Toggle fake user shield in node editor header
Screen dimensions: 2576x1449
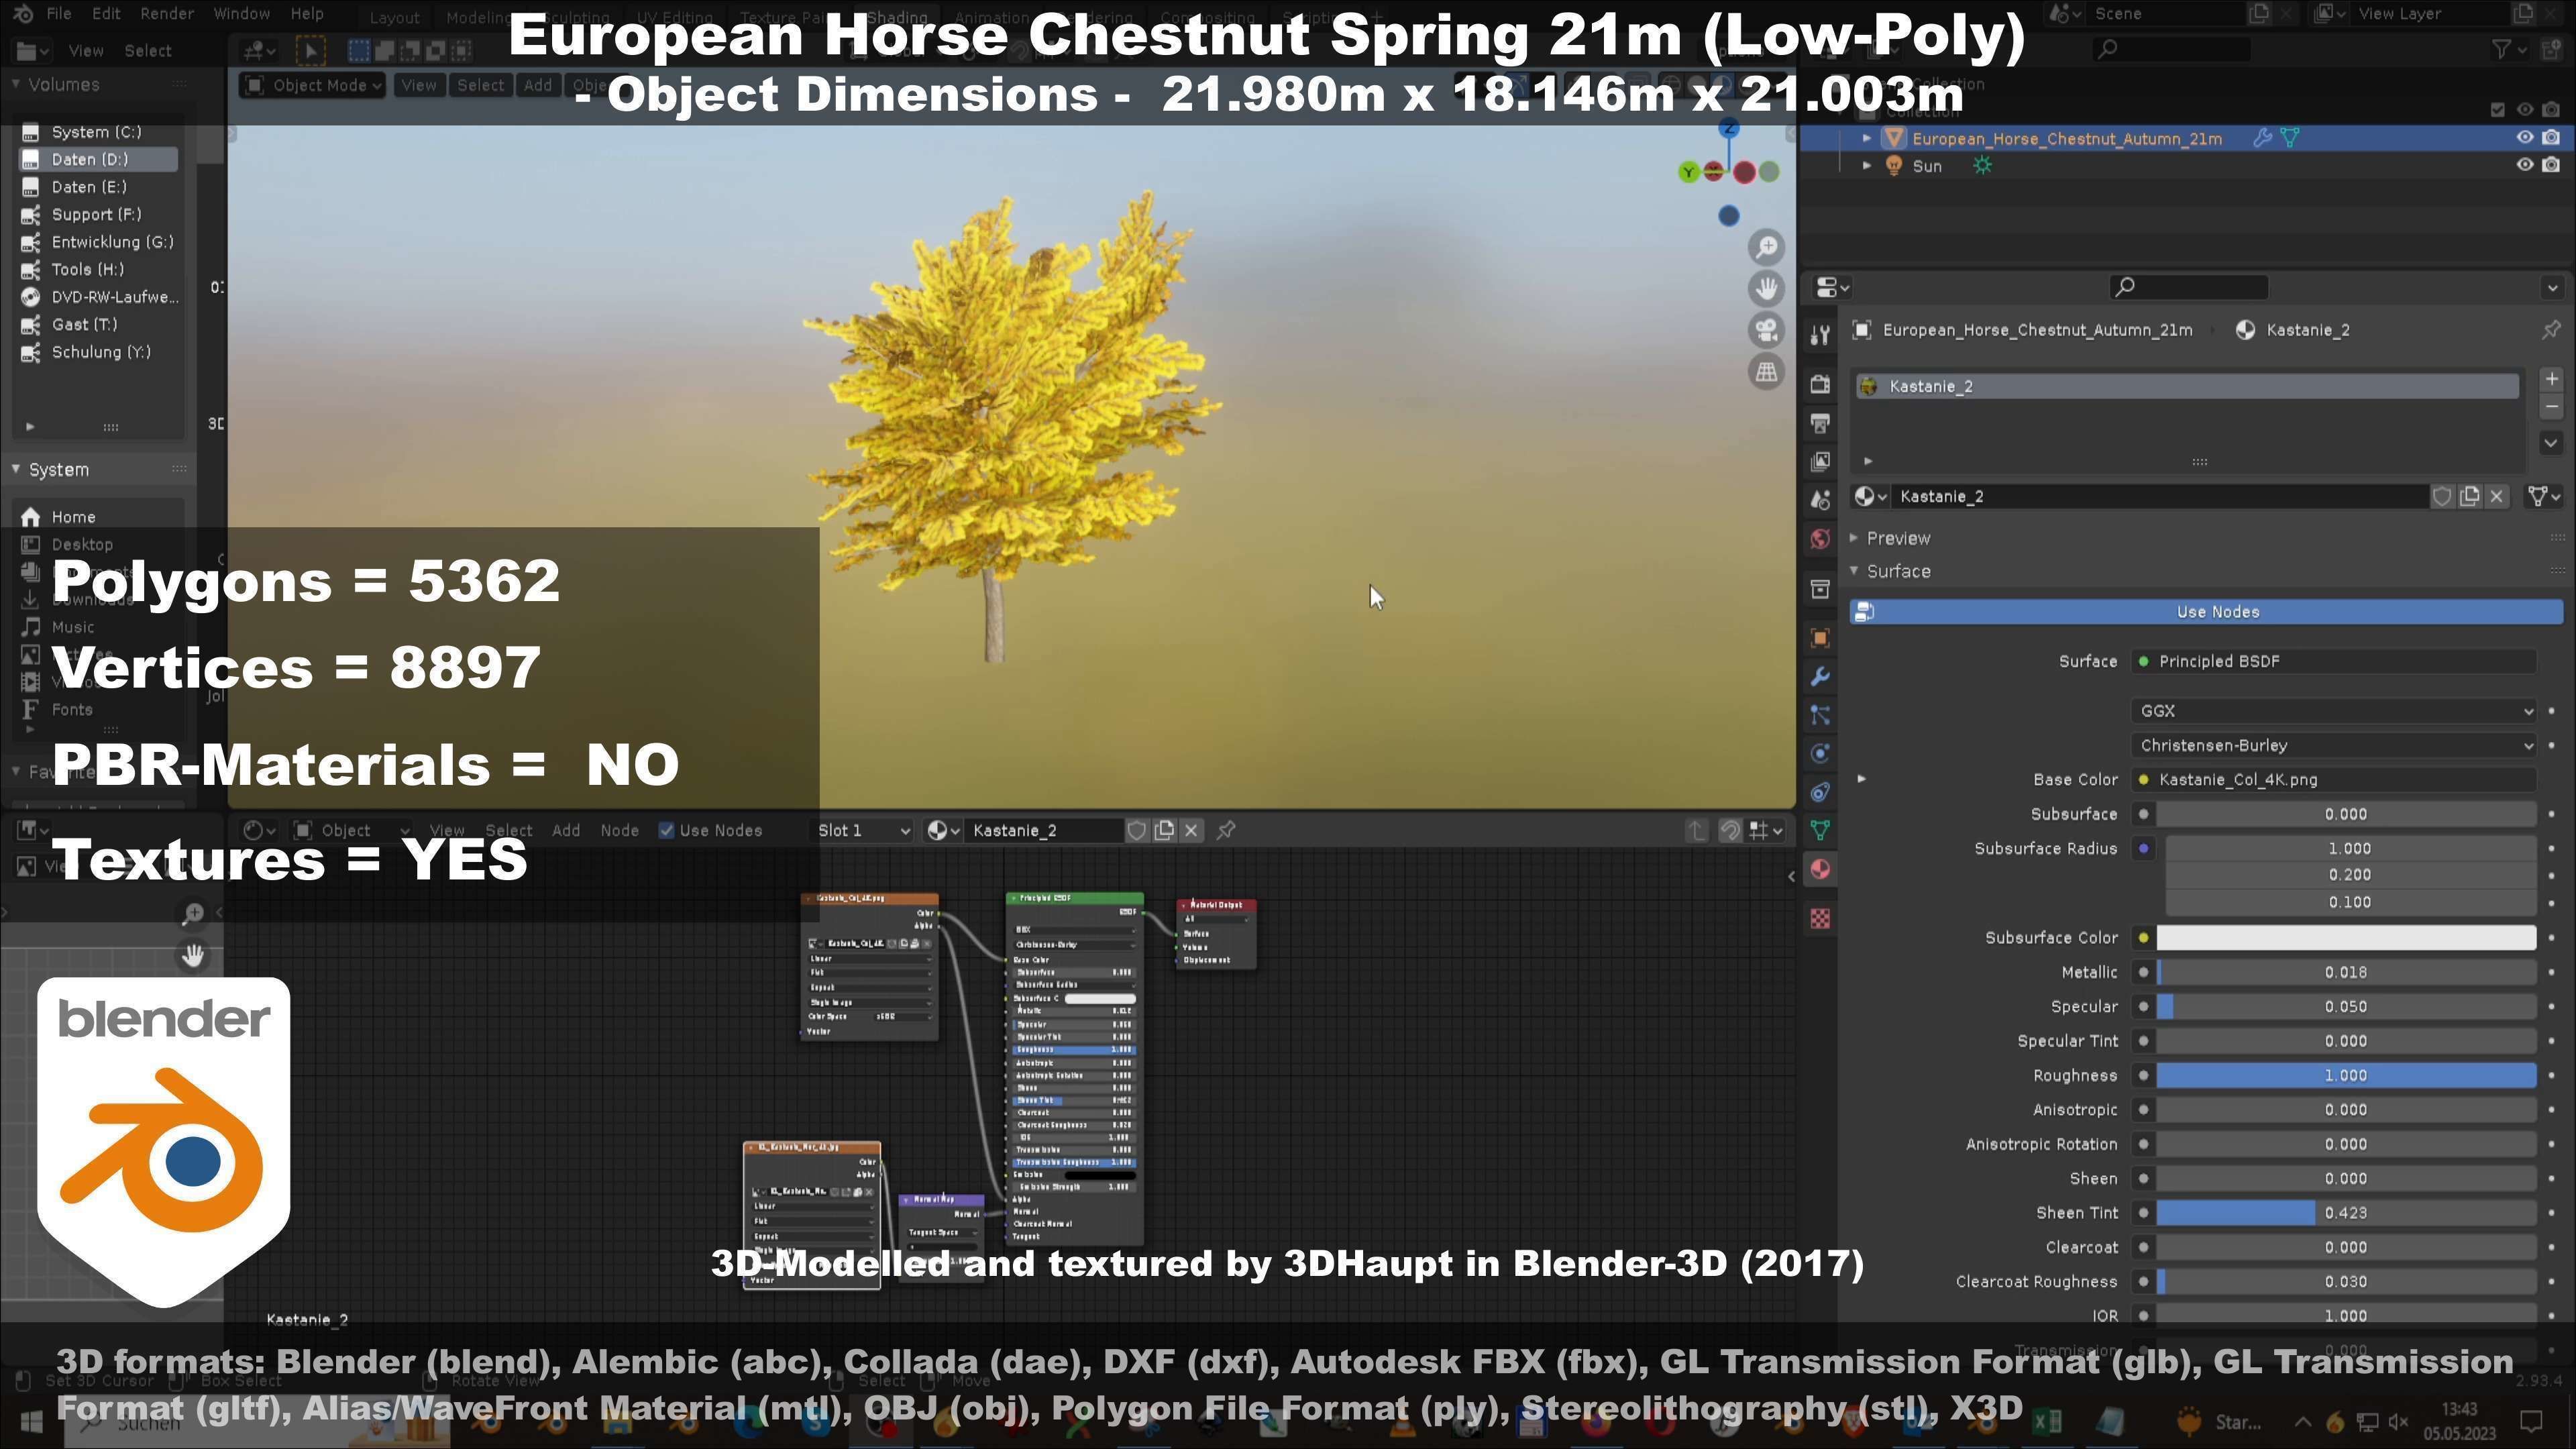[1136, 831]
